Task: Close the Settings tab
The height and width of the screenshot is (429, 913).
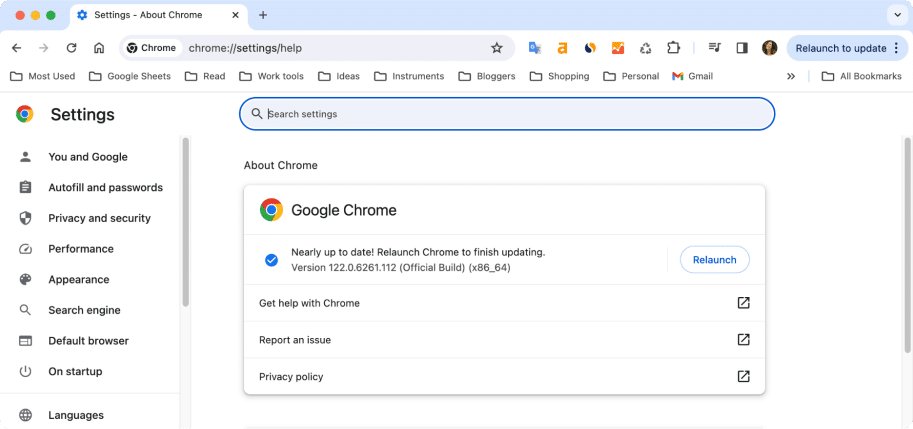Action: (235, 15)
